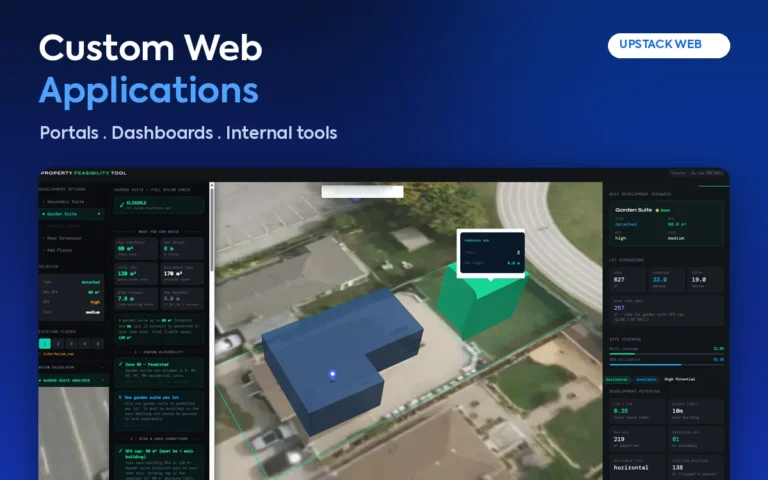Click the buildable type horizontal card
Screen dimensions: 768x480
tap(637, 468)
